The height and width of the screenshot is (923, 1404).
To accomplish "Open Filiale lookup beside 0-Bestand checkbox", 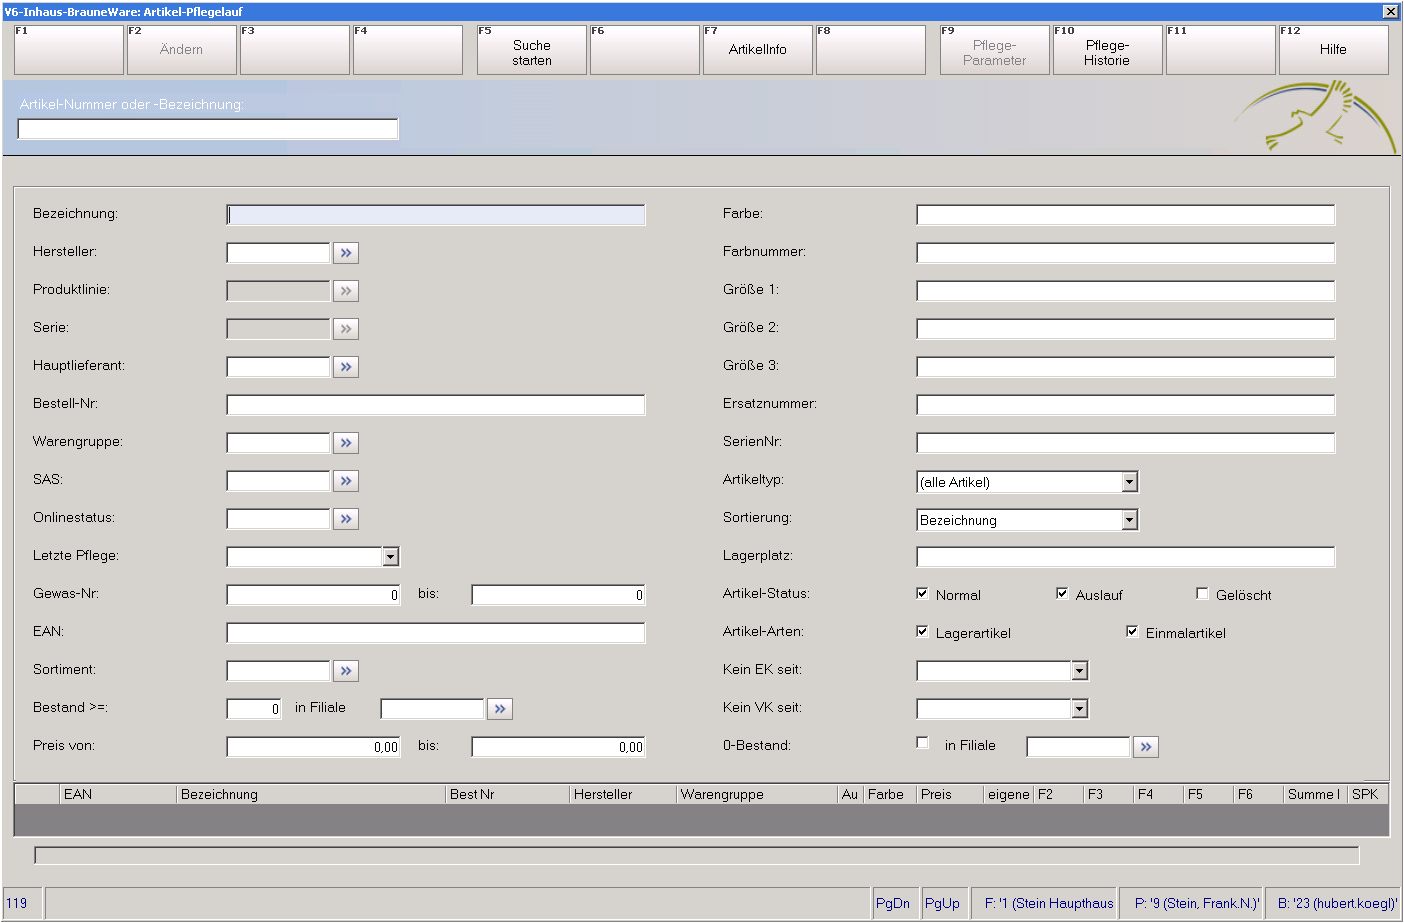I will [x=1146, y=747].
